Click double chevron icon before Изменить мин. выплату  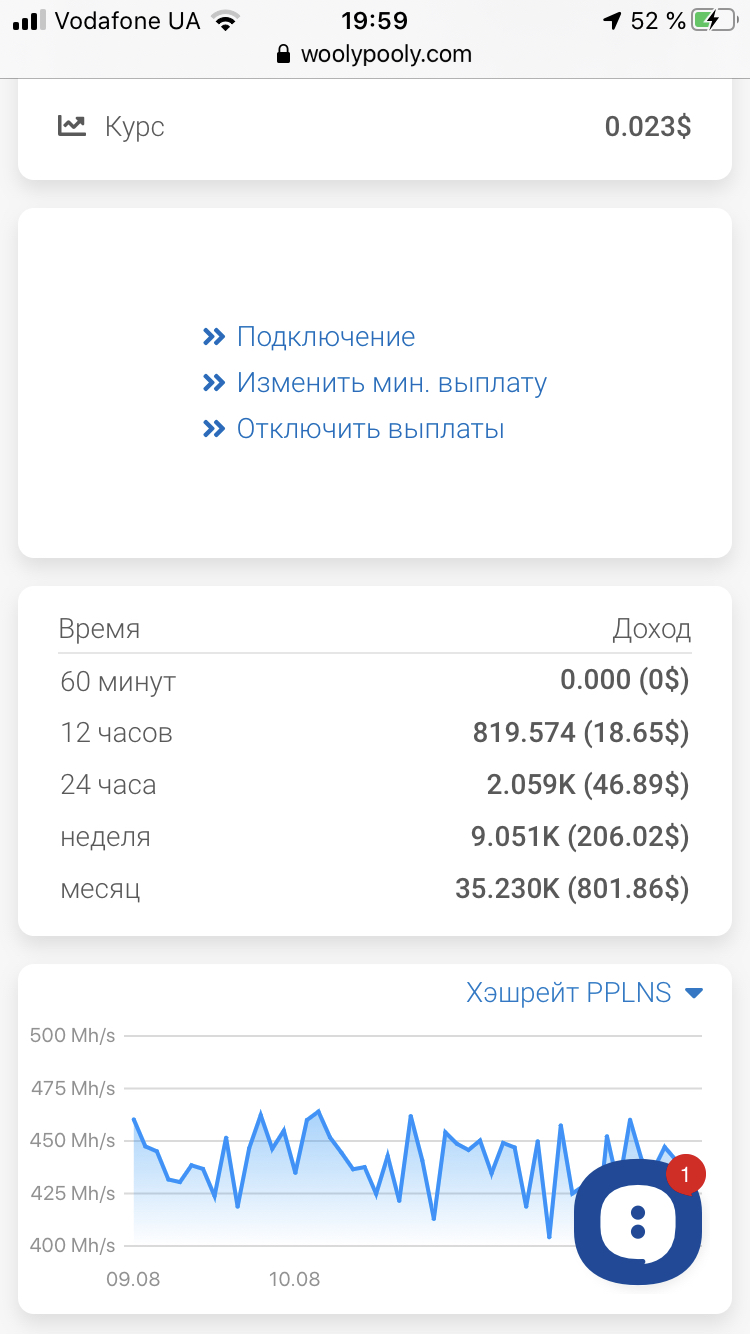point(213,383)
